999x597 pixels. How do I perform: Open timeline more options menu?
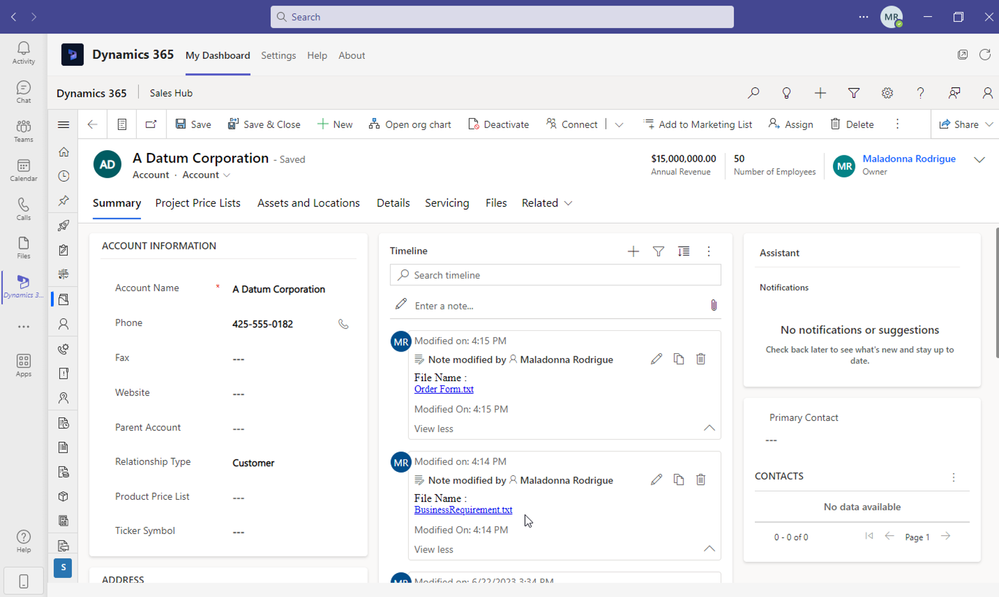[708, 251]
